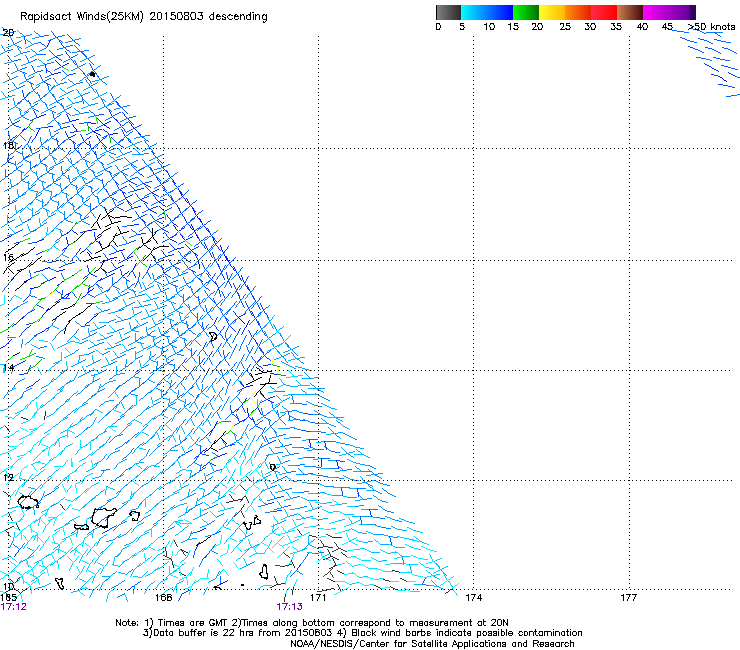Click the orange 25–30 knot color segment

tap(578, 12)
